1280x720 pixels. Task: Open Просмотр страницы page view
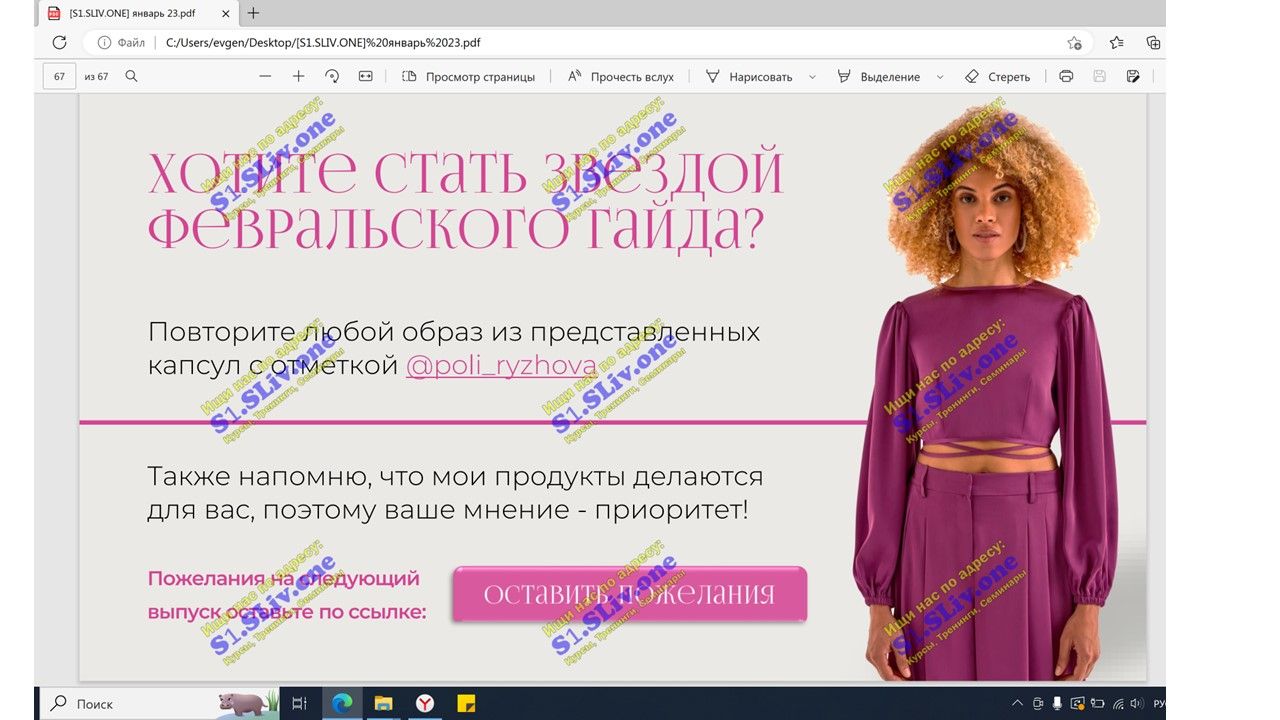tap(468, 76)
